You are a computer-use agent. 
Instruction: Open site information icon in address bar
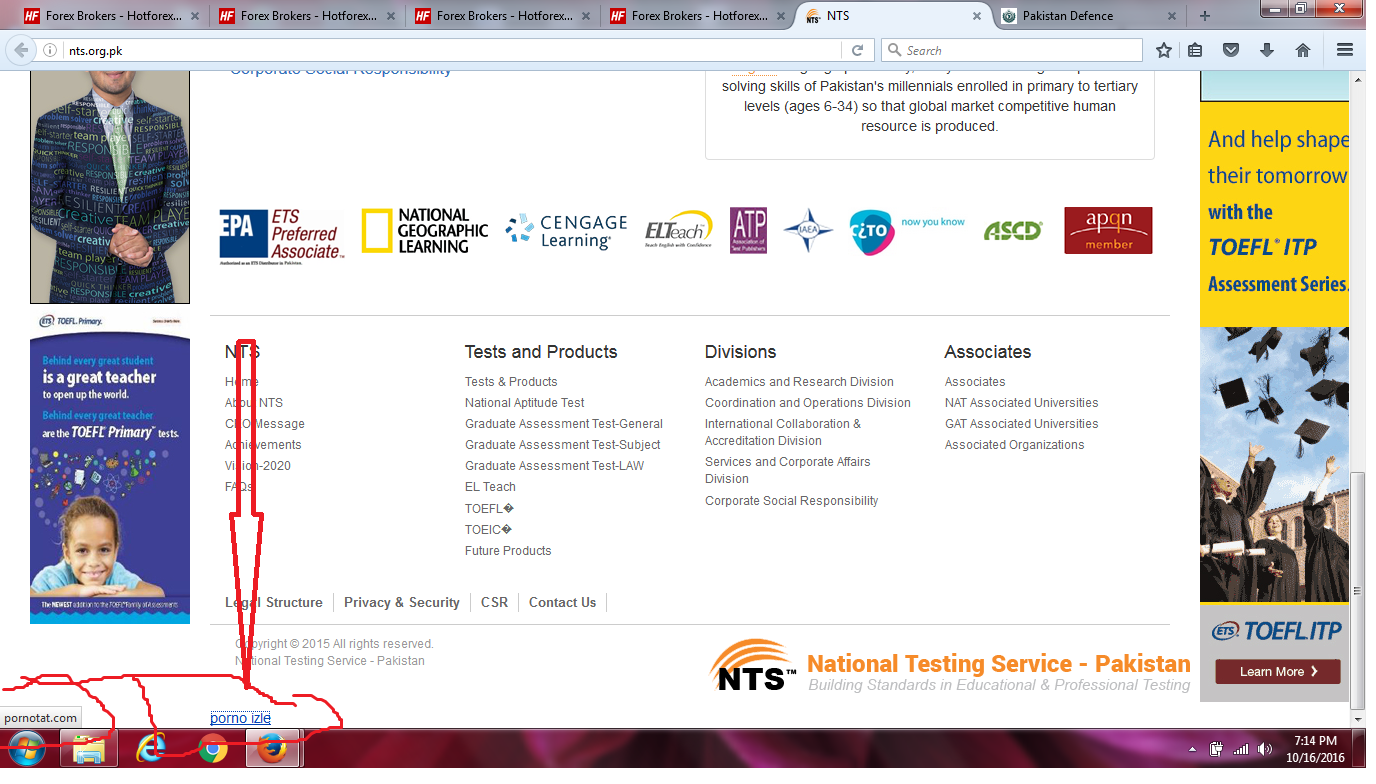[50, 50]
